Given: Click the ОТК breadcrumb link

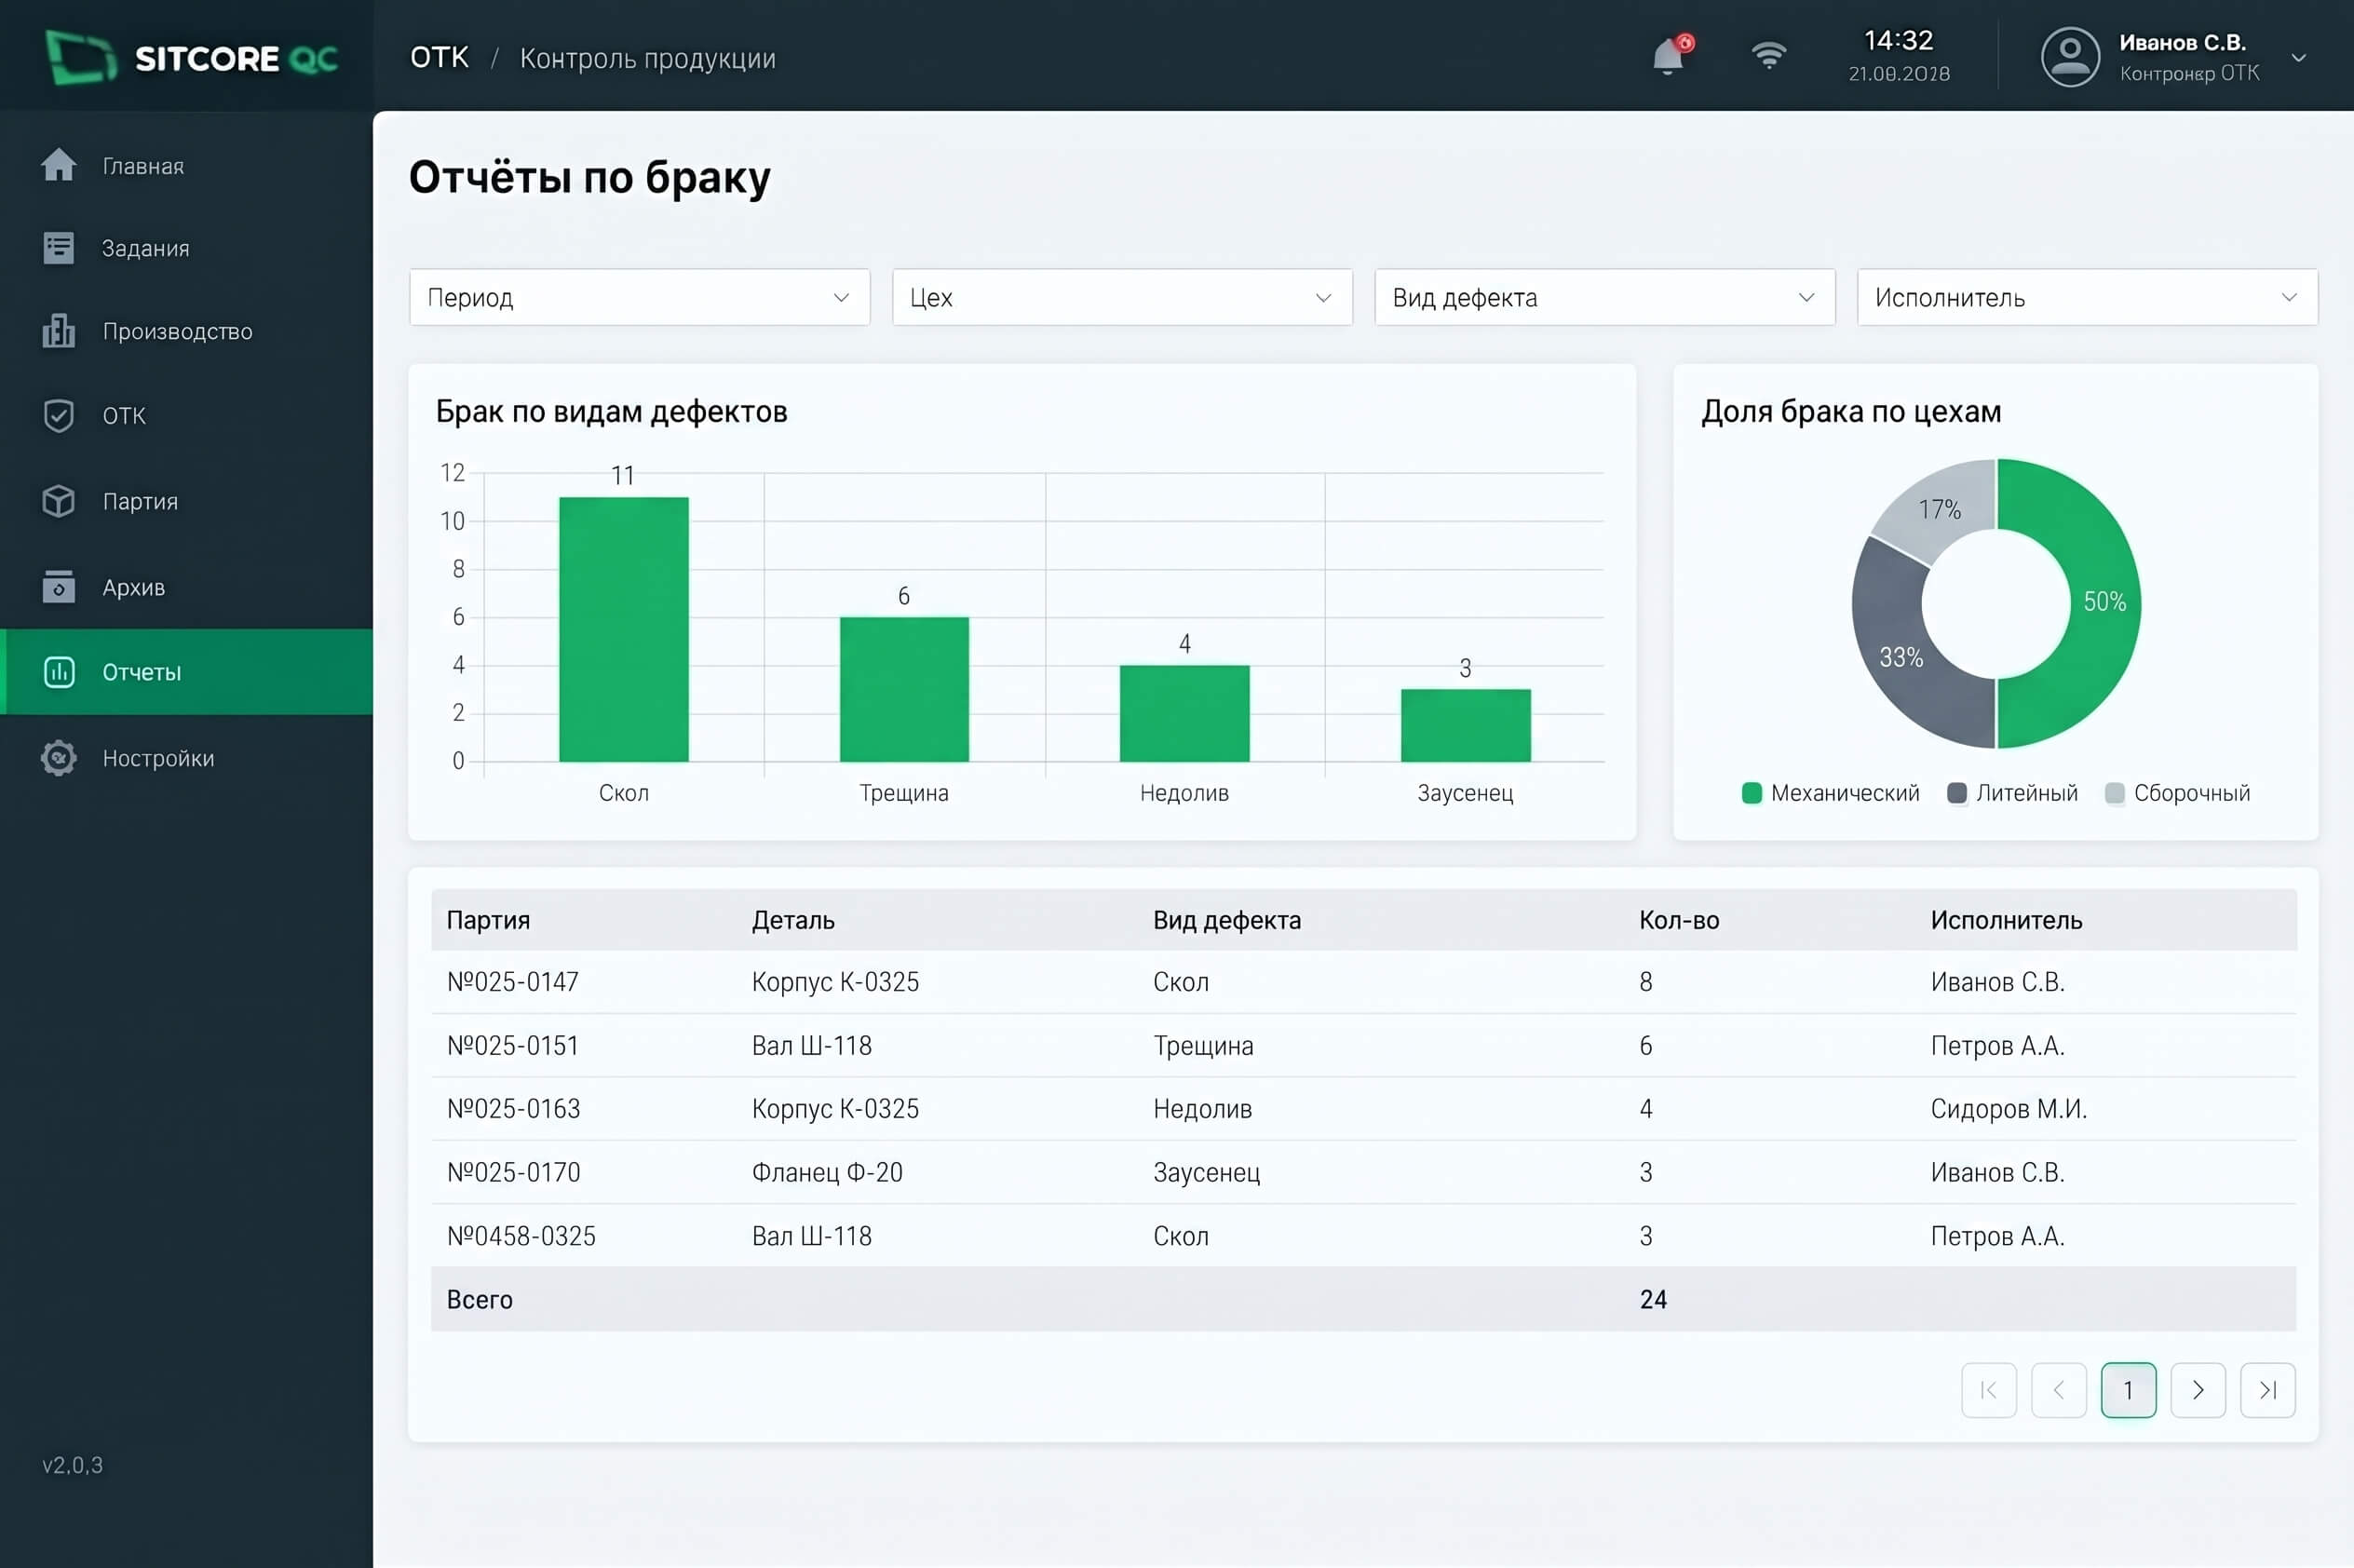Looking at the screenshot, I should [439, 58].
